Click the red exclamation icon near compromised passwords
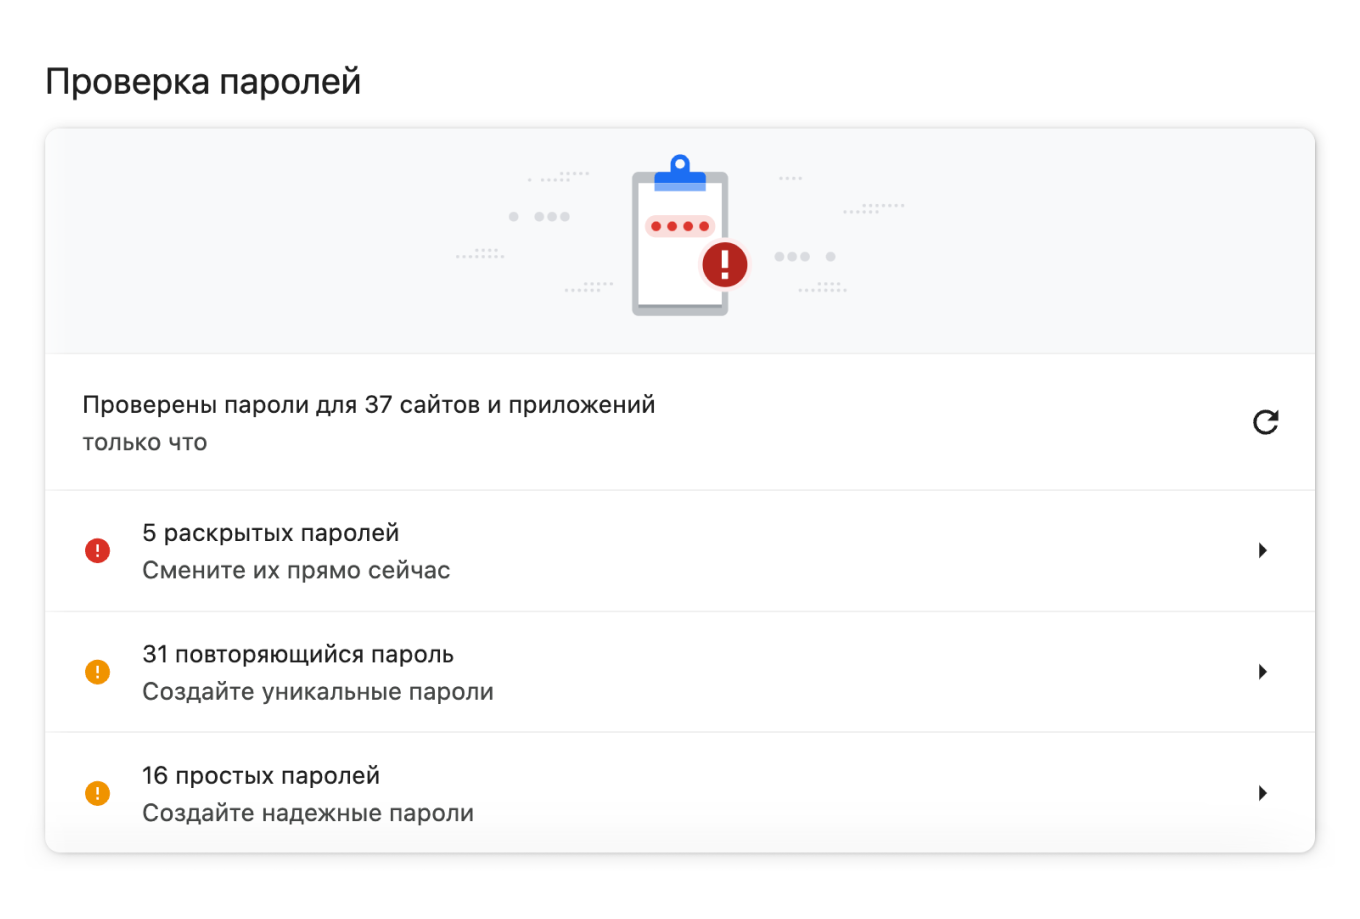 tap(97, 550)
